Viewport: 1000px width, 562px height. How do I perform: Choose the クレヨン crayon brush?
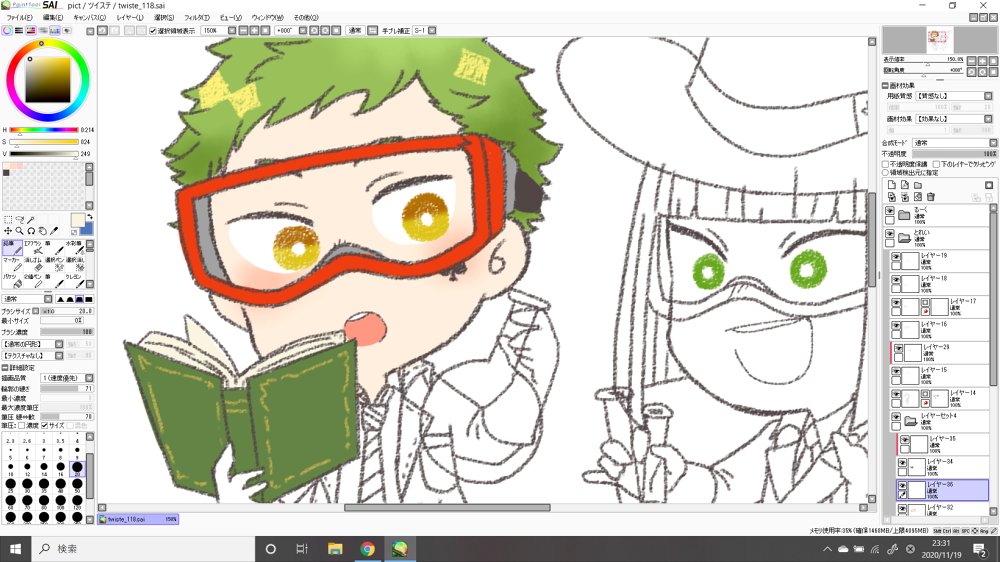coord(75,280)
